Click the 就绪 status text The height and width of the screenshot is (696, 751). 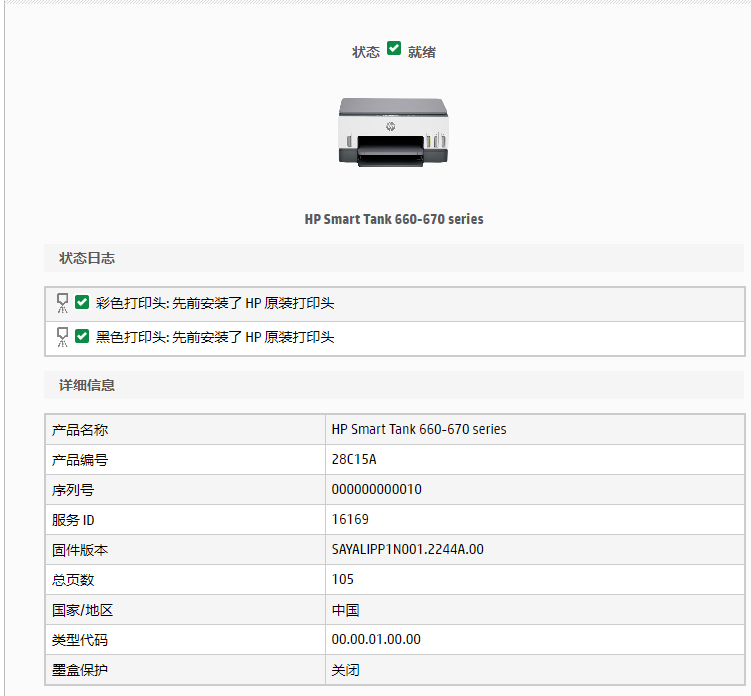(x=421, y=52)
